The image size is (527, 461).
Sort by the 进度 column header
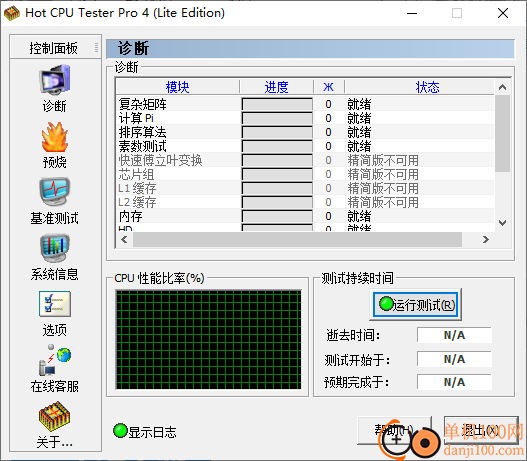point(277,87)
